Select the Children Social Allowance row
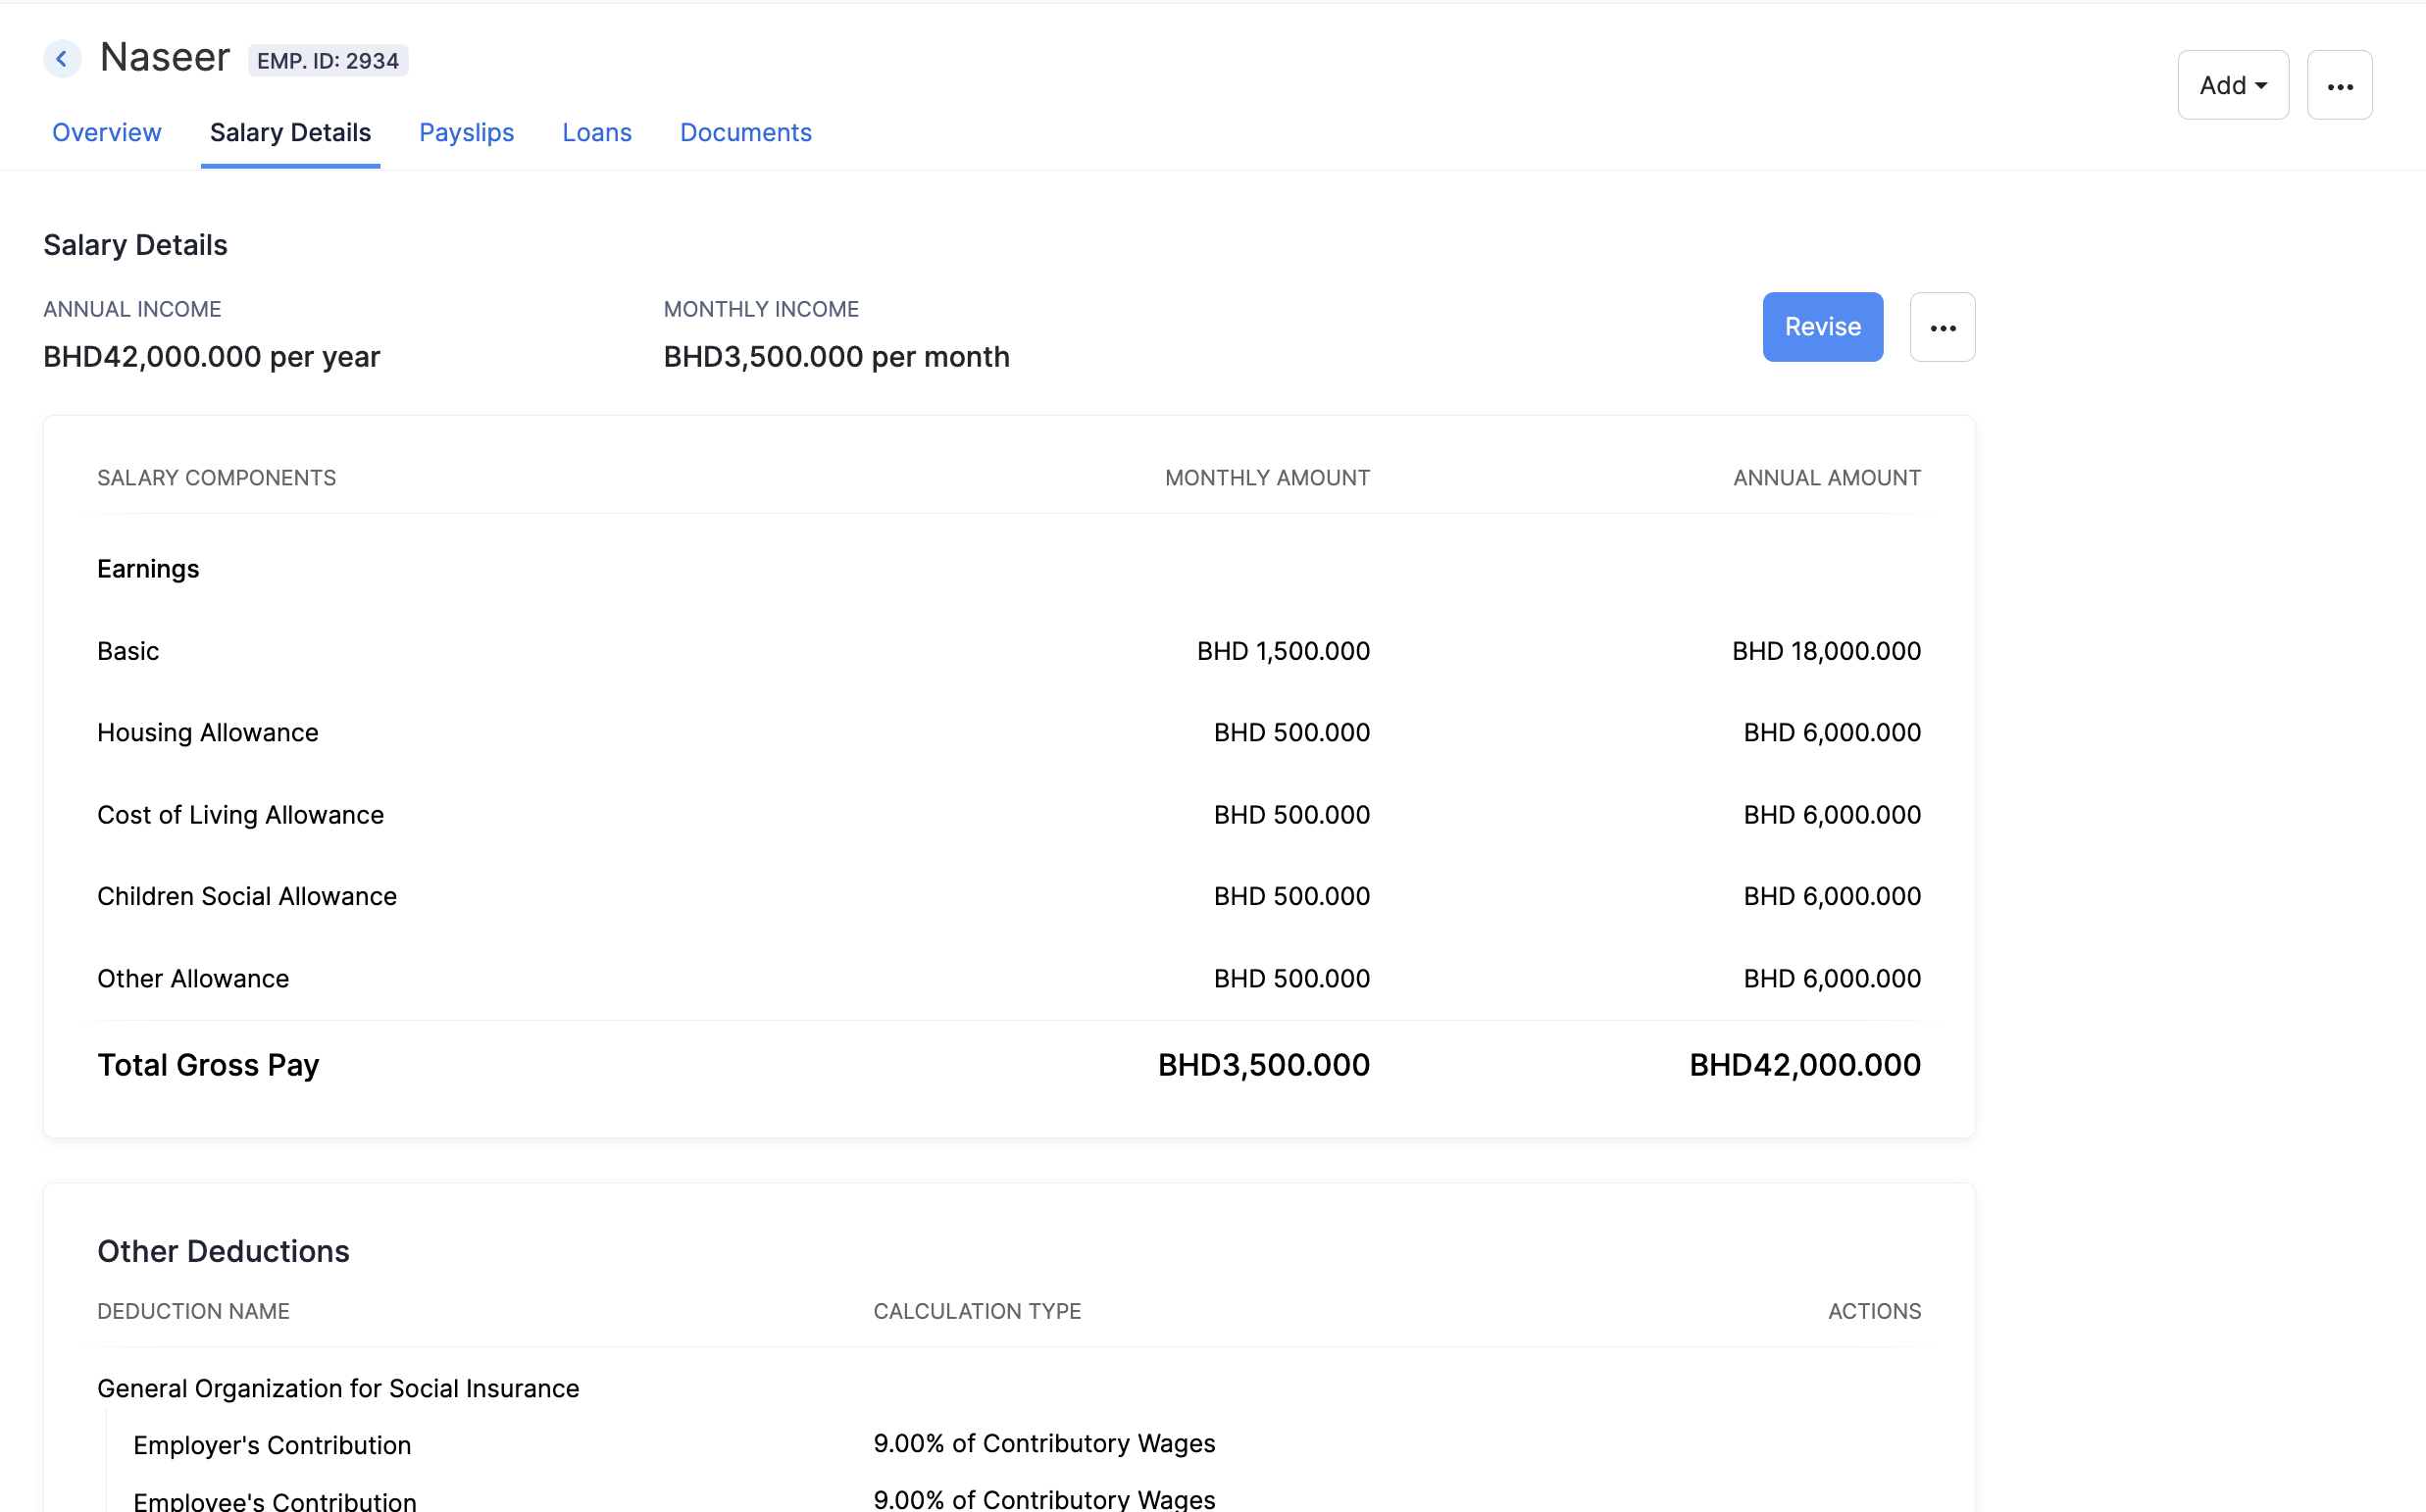 coord(246,897)
